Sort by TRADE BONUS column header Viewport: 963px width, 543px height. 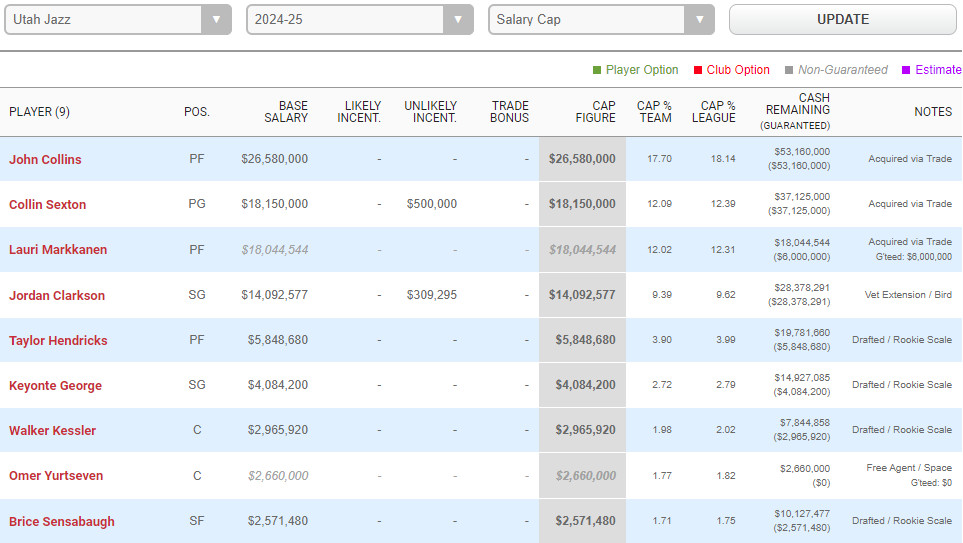click(x=509, y=112)
